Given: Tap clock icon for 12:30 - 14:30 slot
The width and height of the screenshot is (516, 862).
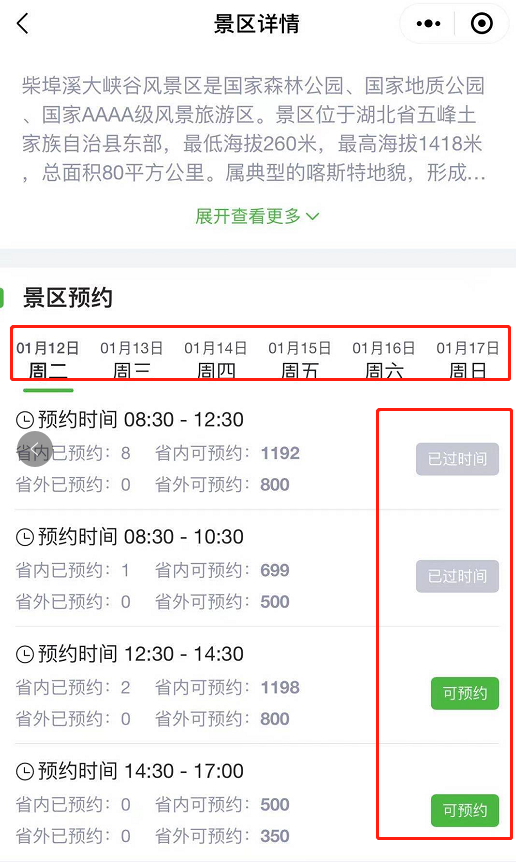Looking at the screenshot, I should point(25,655).
